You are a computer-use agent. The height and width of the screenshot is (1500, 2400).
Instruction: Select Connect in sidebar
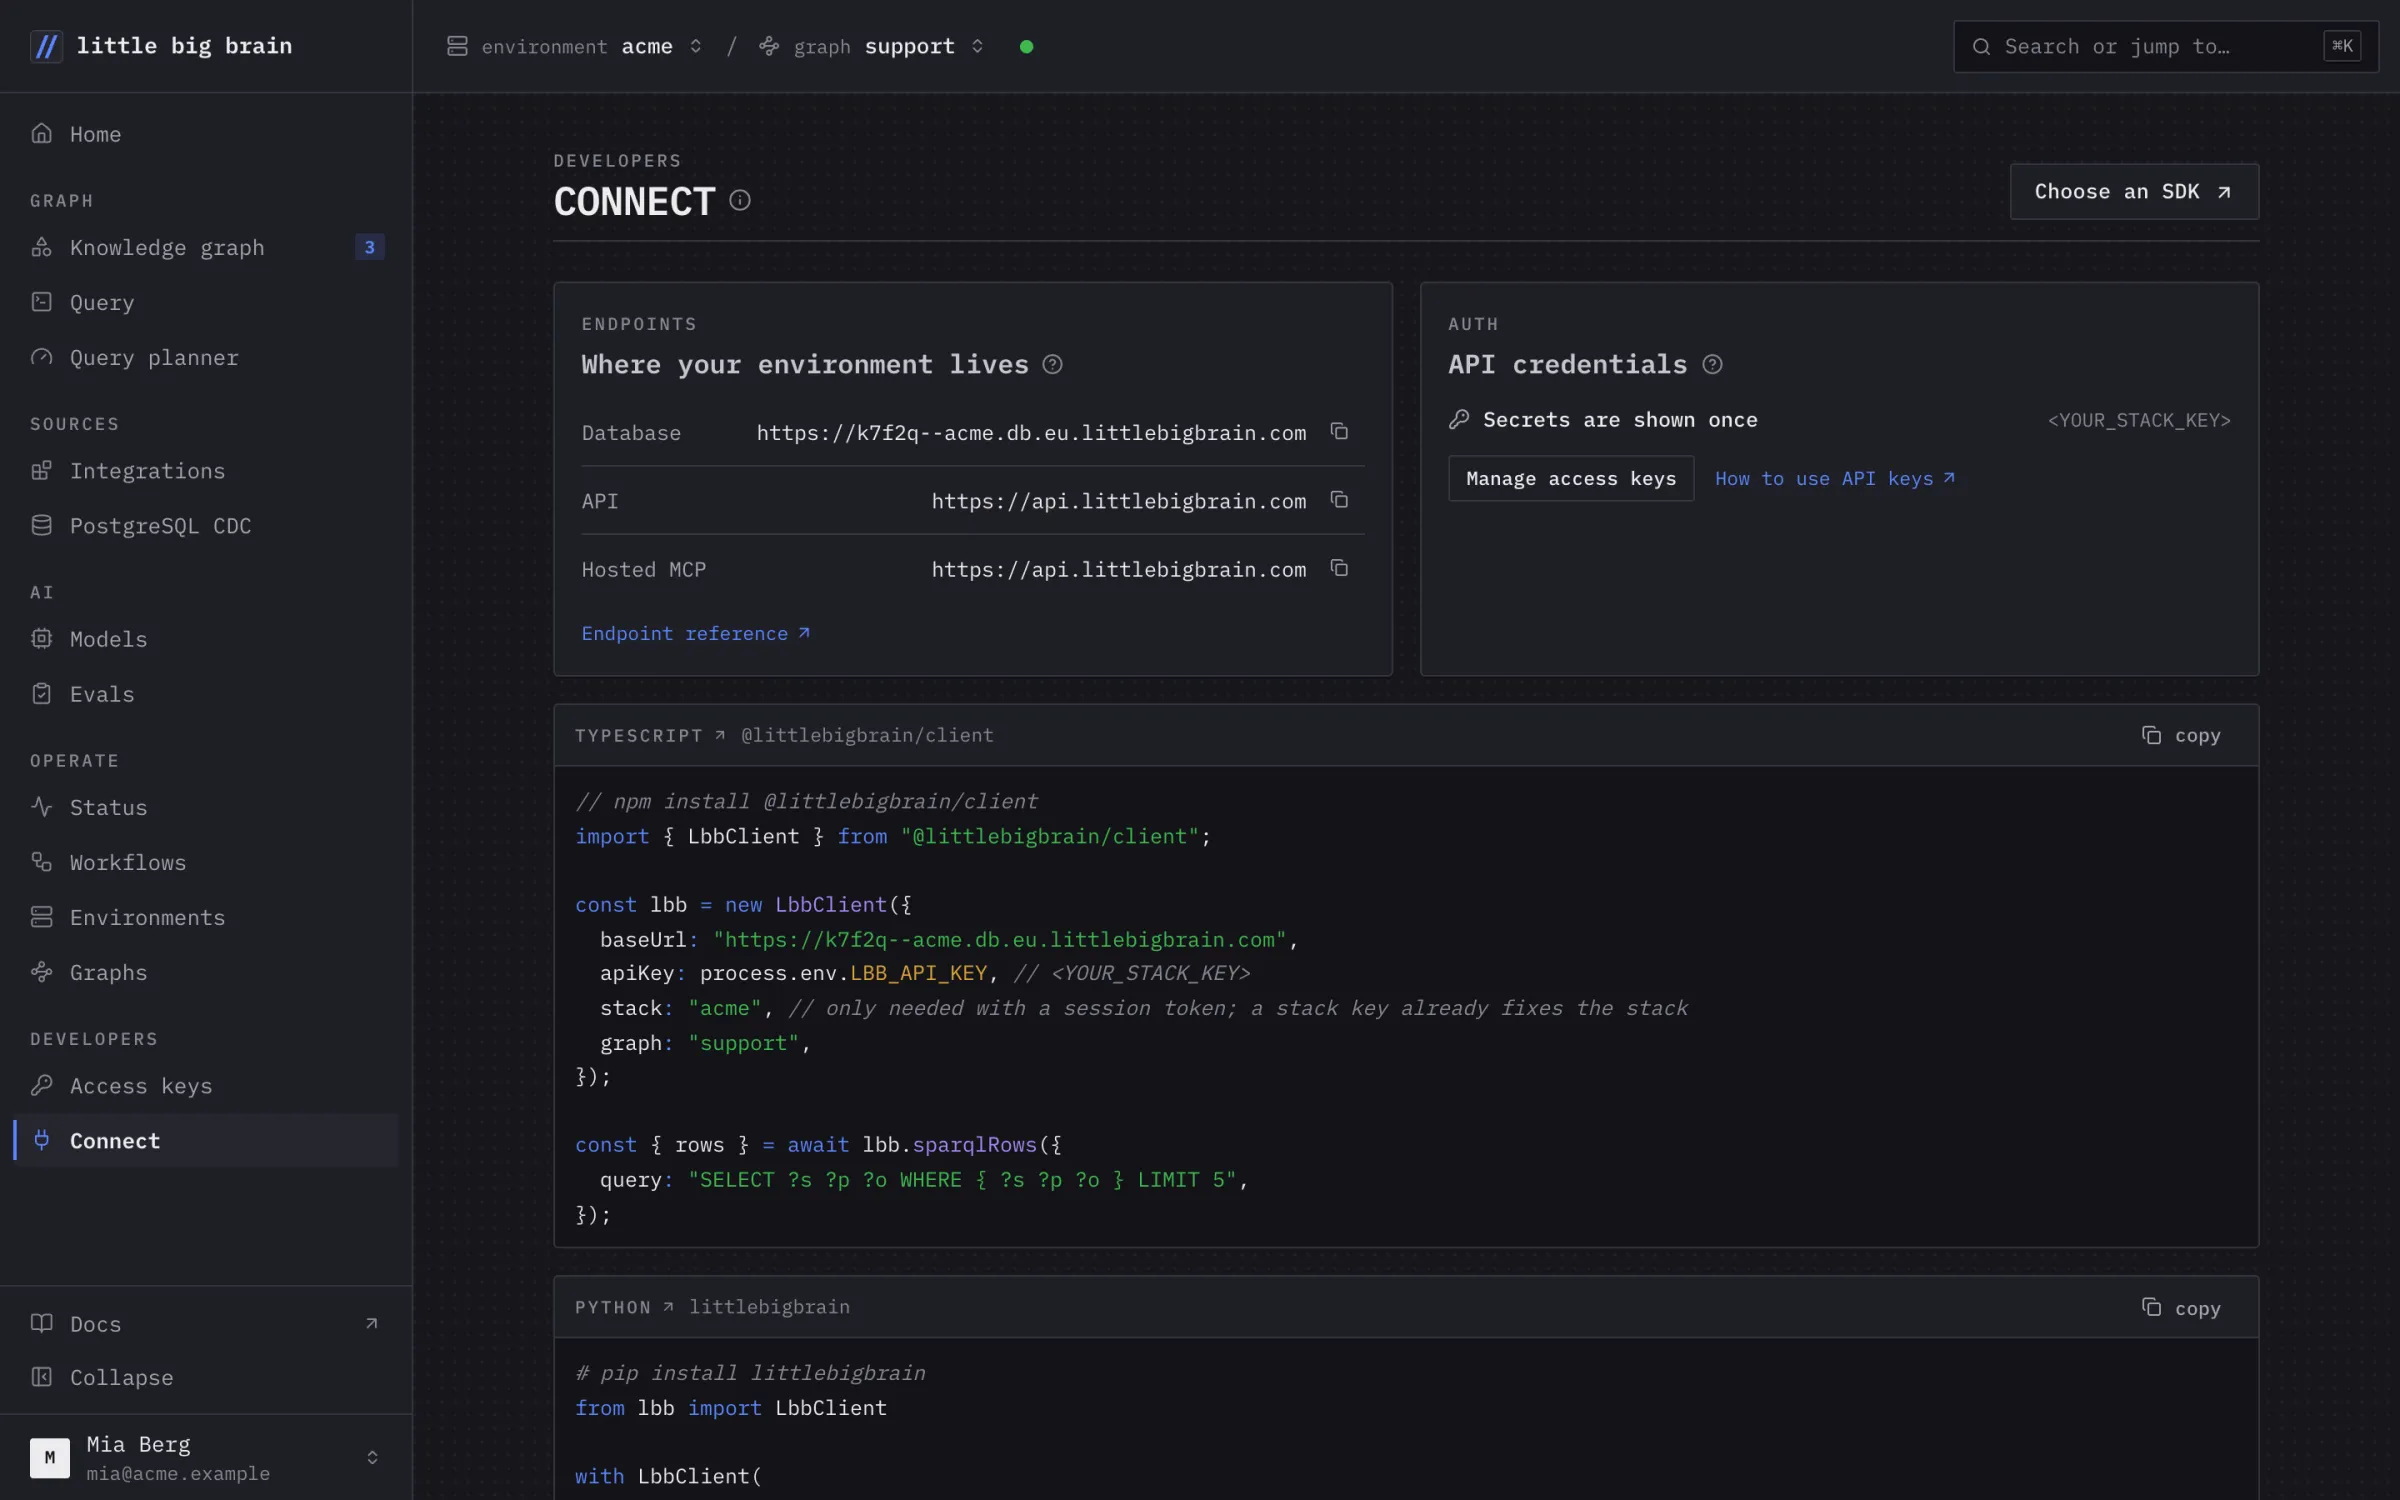[x=206, y=1140]
